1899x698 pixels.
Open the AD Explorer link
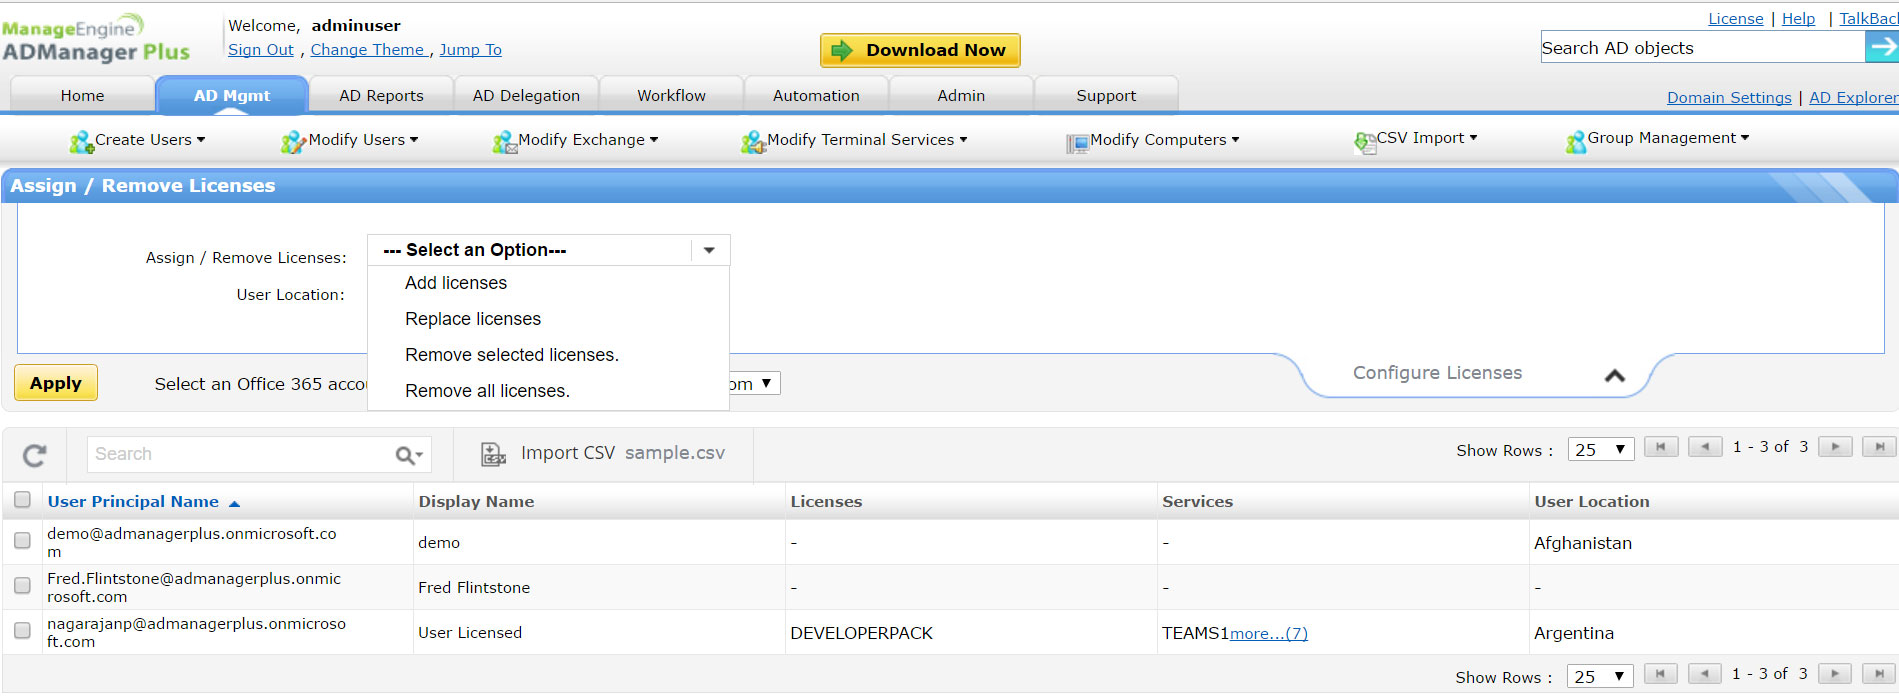click(1854, 98)
